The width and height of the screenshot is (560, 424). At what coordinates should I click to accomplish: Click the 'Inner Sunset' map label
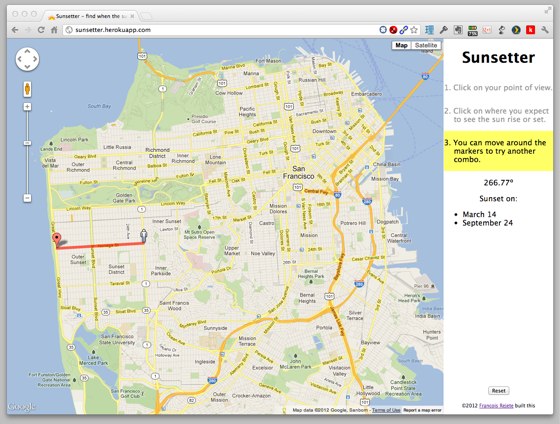point(166,221)
